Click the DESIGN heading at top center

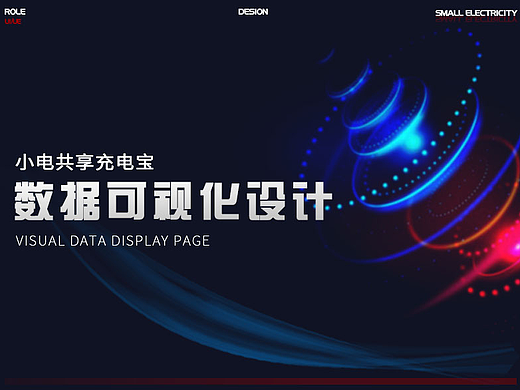pyautogui.click(x=253, y=12)
